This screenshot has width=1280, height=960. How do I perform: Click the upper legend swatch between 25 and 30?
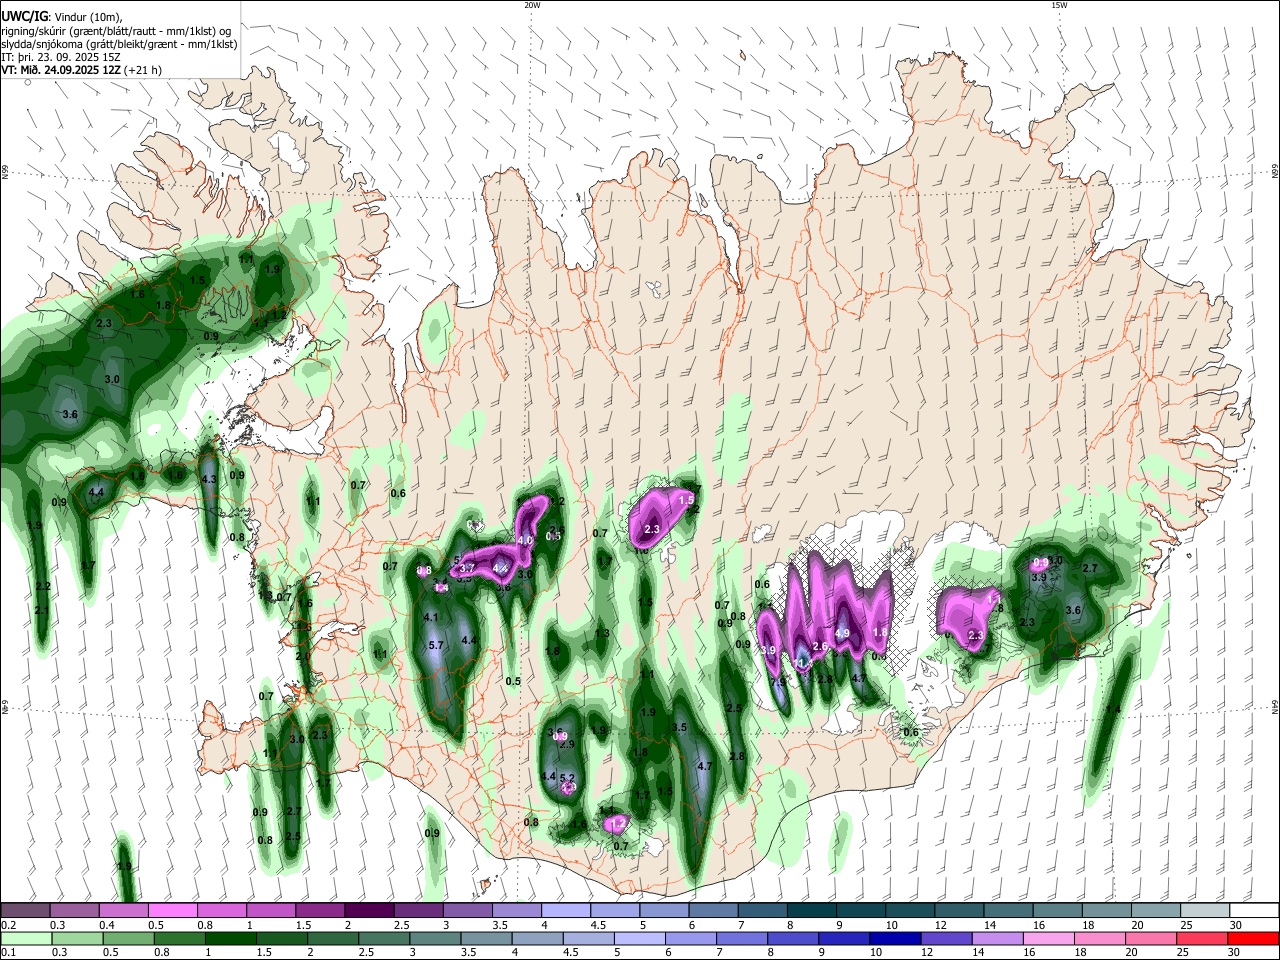tap(1203, 910)
